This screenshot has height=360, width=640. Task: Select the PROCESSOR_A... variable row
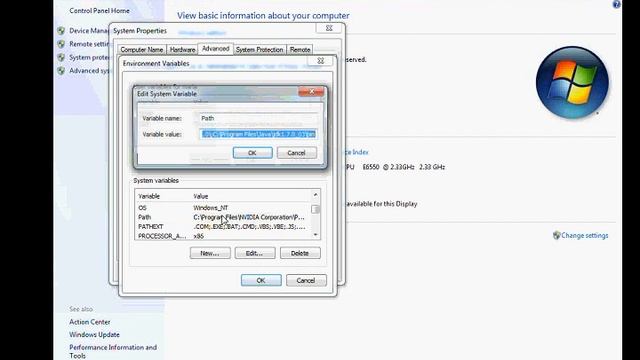pos(223,236)
